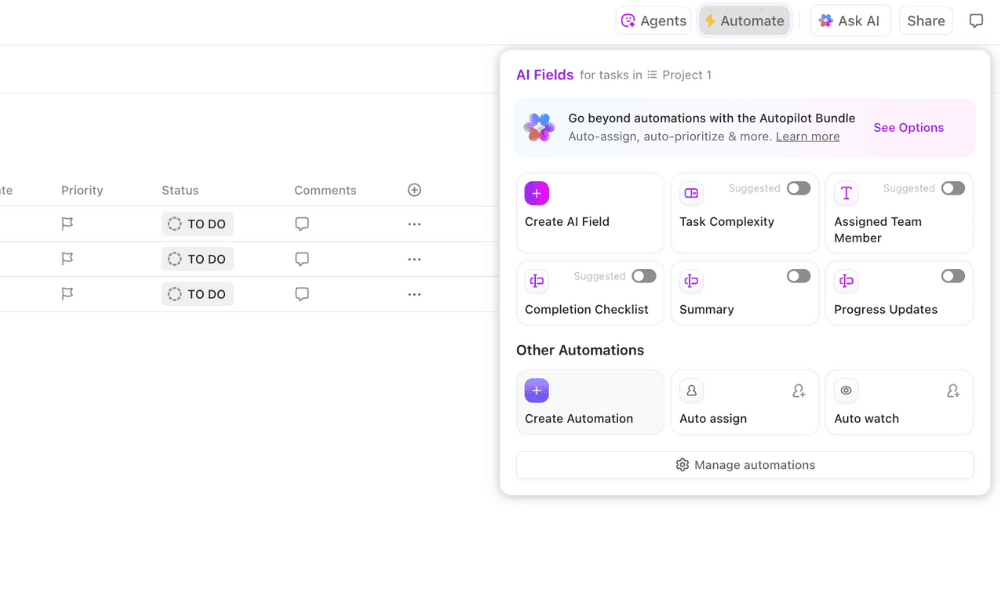1000x600 pixels.
Task: Enable the Summary AI field toggle
Action: [798, 276]
